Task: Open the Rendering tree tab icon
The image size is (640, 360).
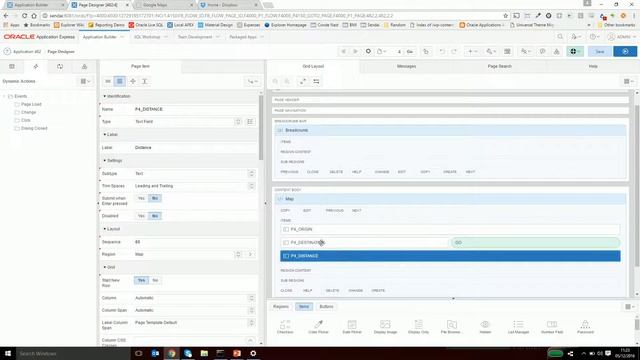Action: point(12,66)
